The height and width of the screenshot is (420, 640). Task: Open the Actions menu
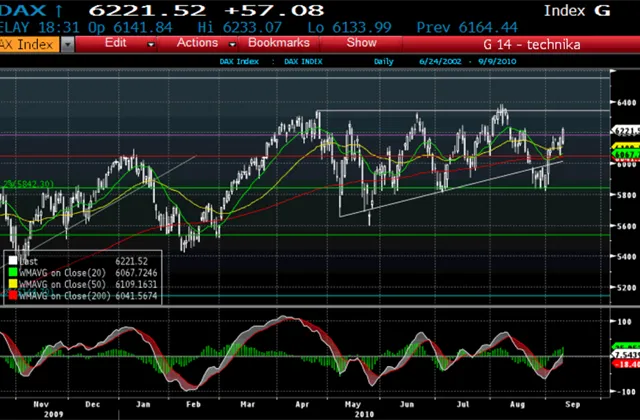click(198, 43)
